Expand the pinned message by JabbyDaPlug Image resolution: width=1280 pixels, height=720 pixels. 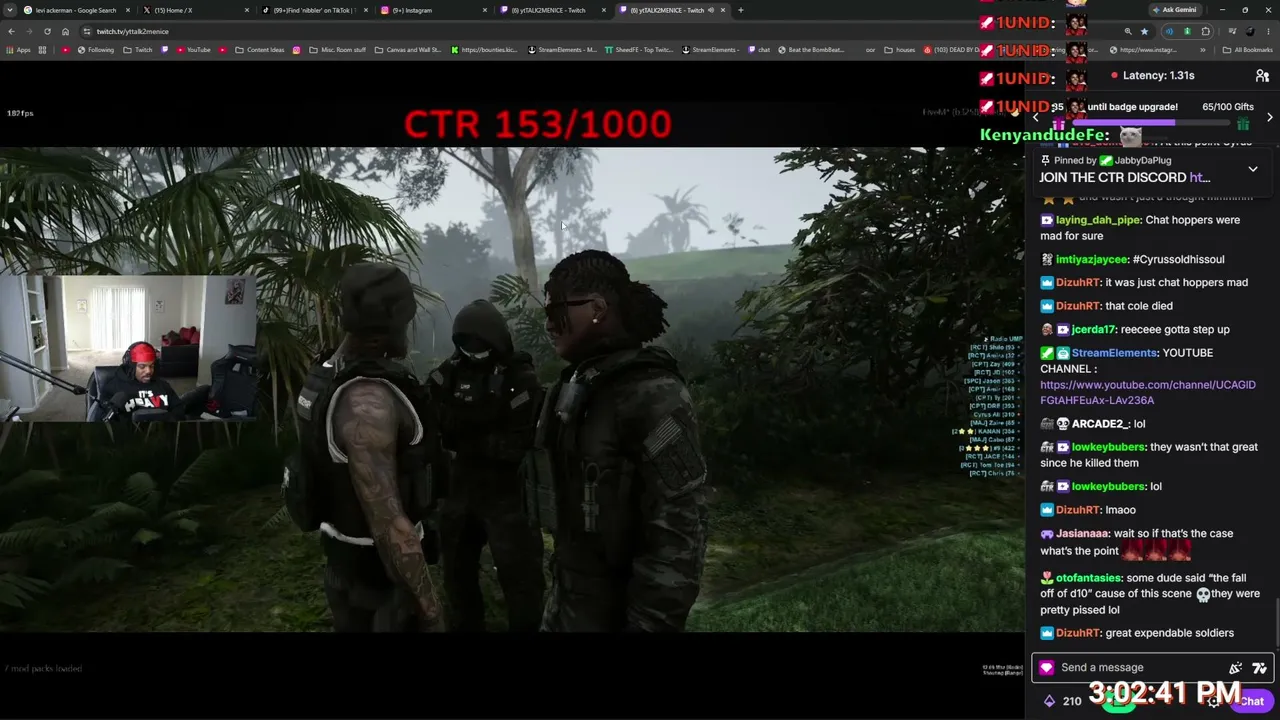[x=1252, y=170]
